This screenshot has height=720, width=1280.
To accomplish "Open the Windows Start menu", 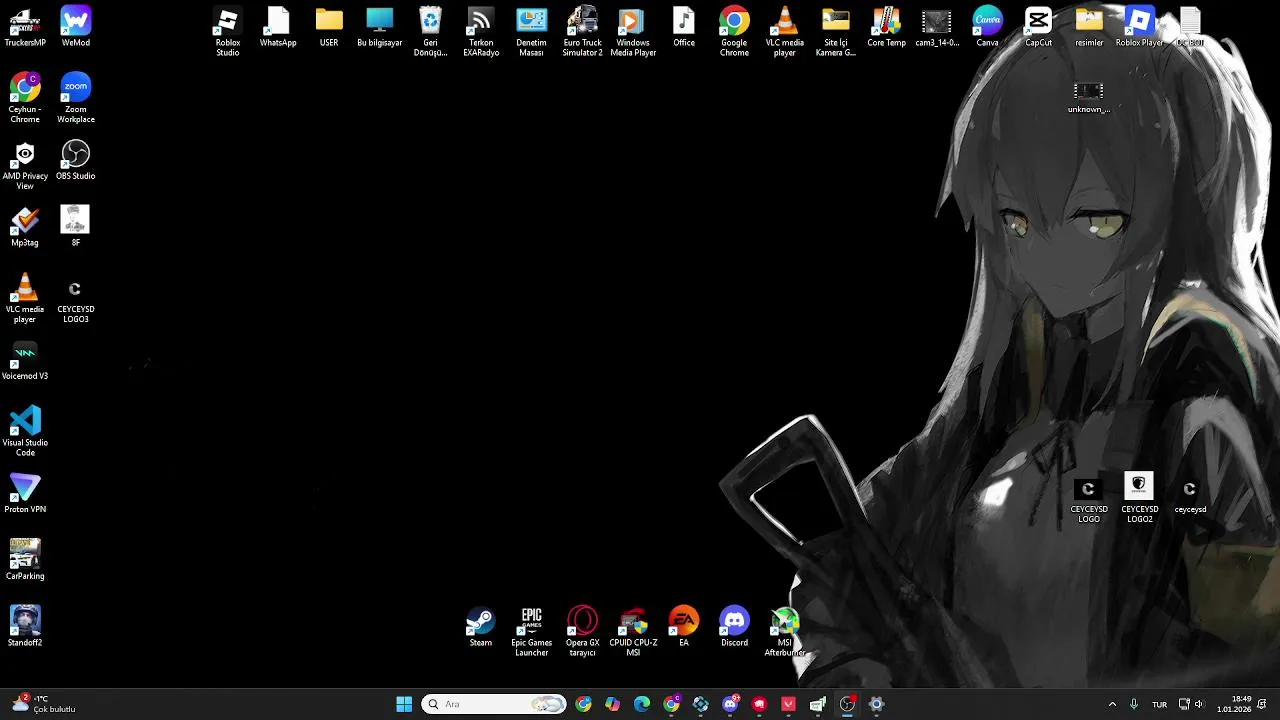I will click(x=404, y=704).
